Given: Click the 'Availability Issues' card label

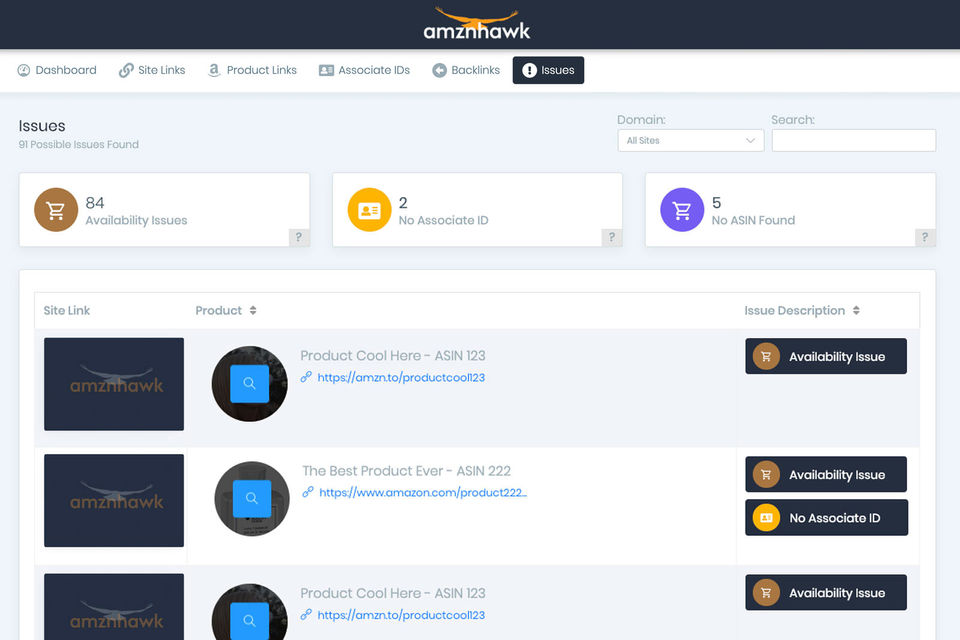Looking at the screenshot, I should coord(137,220).
